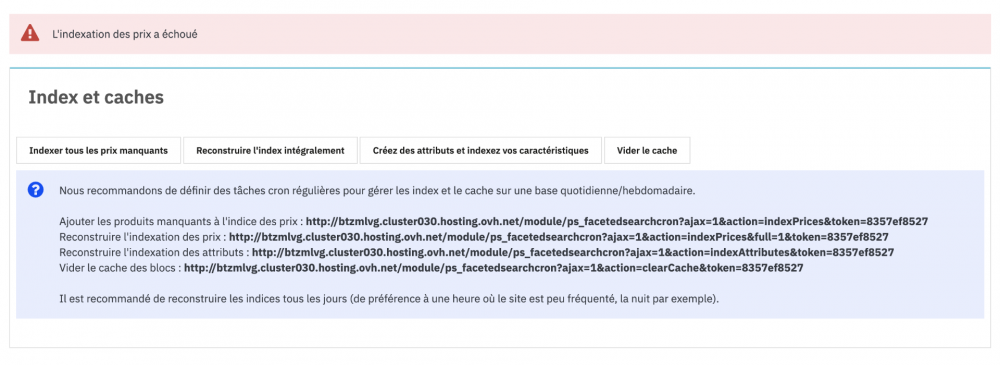Viewport: 1000px width, 365px height.
Task: Open the clearCache cron URL
Action: [494, 268]
